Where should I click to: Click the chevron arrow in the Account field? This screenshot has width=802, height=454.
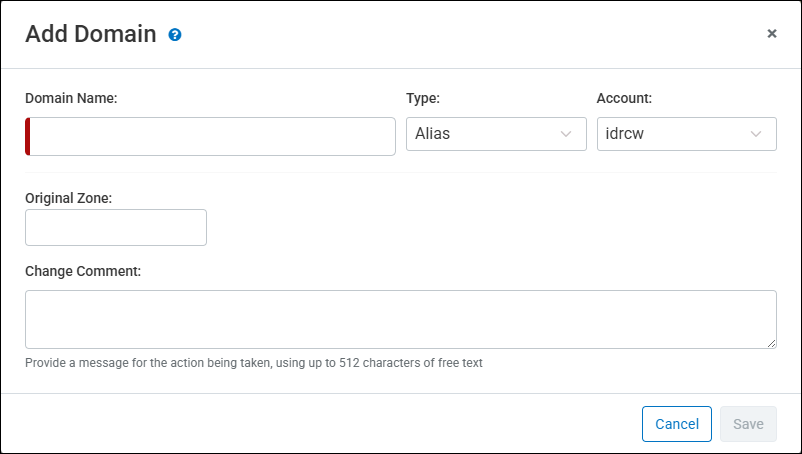pos(756,134)
